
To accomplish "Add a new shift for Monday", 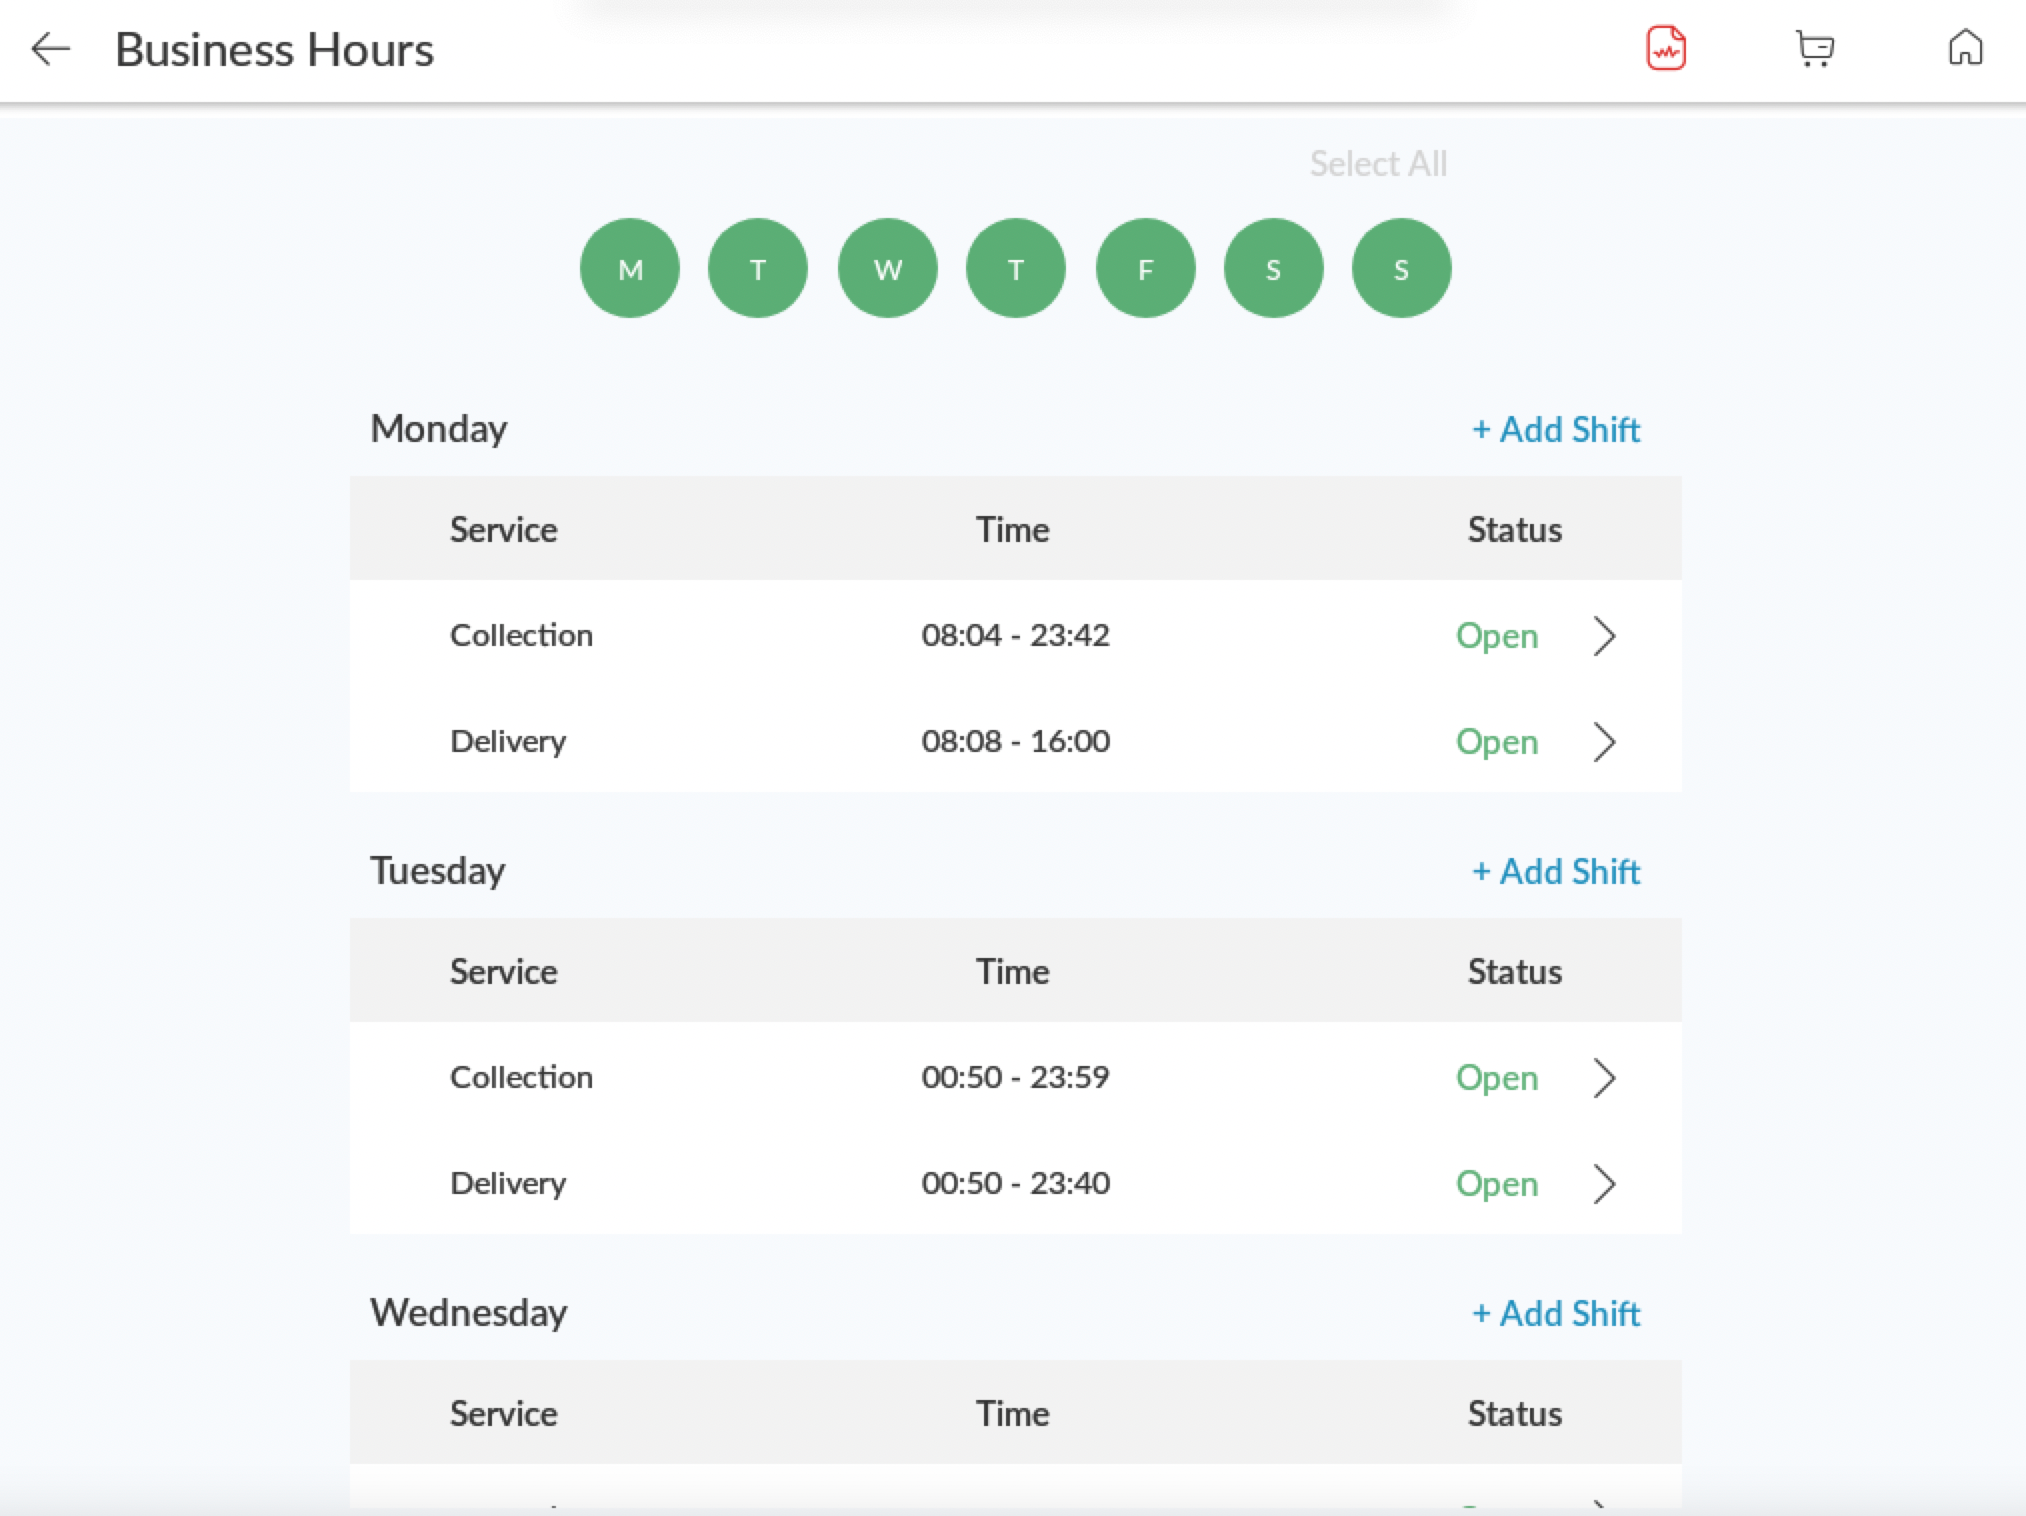I will coord(1551,428).
